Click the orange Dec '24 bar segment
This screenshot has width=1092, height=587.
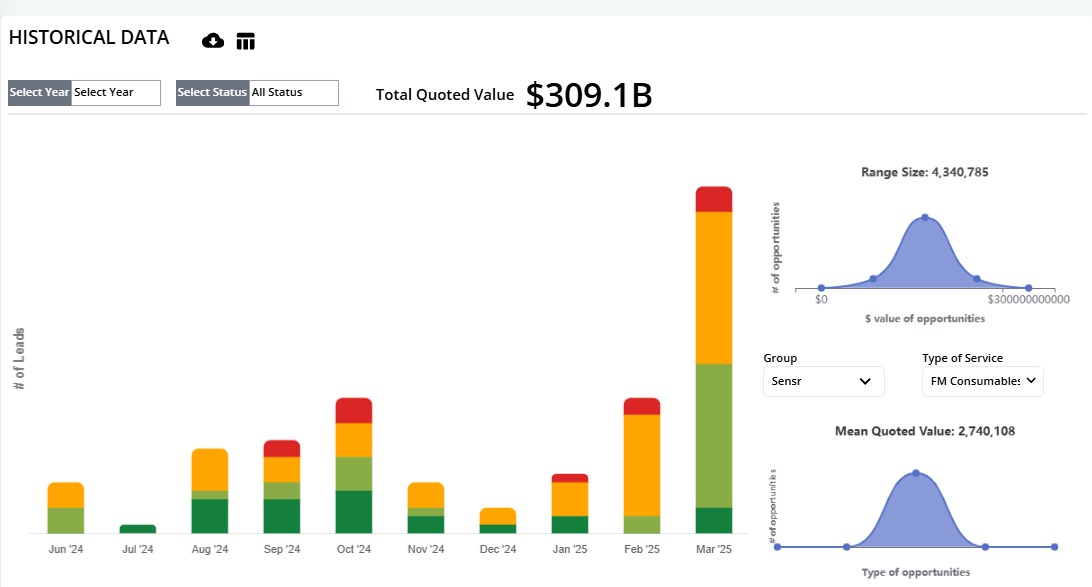tap(498, 516)
